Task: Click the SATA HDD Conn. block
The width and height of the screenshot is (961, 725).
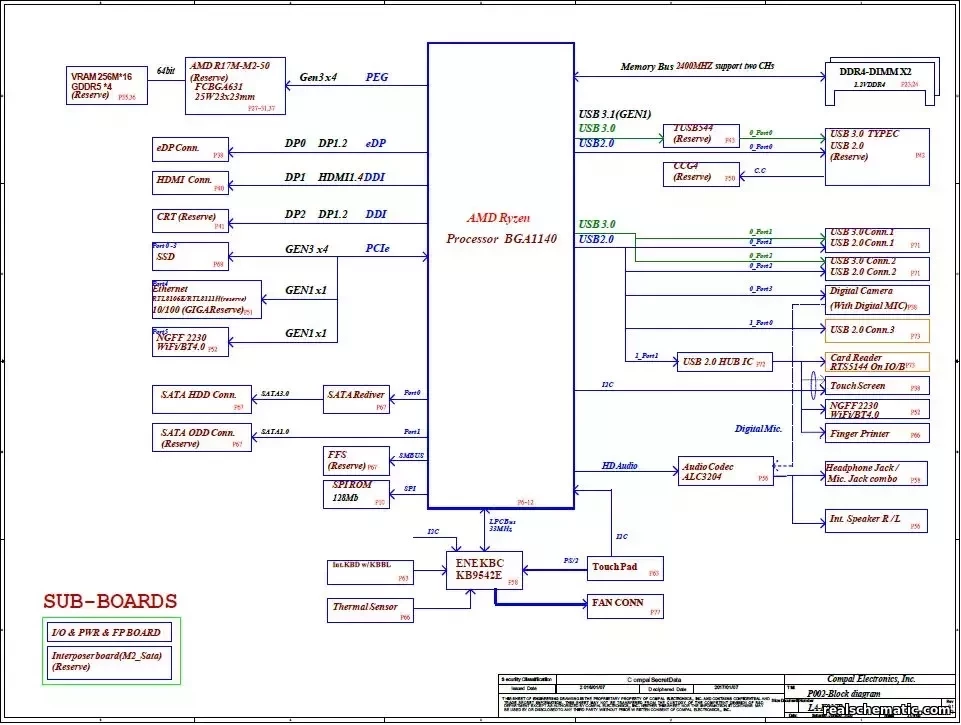Action: (201, 399)
